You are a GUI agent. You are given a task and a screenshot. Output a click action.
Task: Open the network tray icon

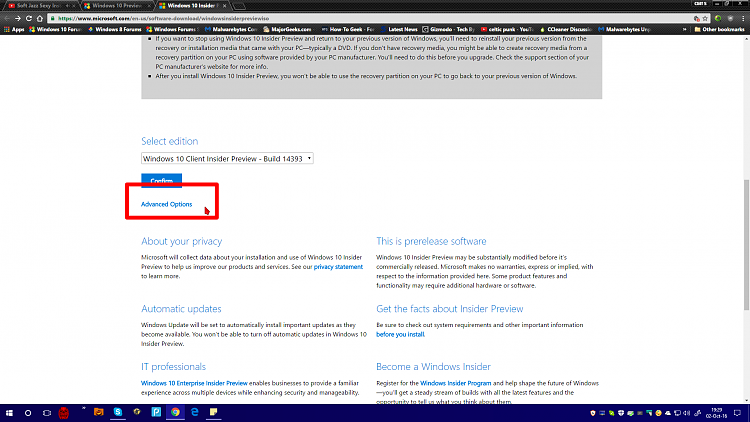tap(677, 413)
